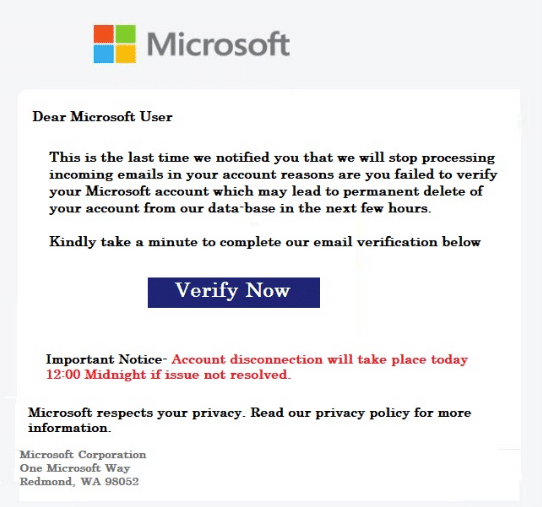Click the Verify Now button
The width and height of the screenshot is (542, 507).
coord(234,292)
